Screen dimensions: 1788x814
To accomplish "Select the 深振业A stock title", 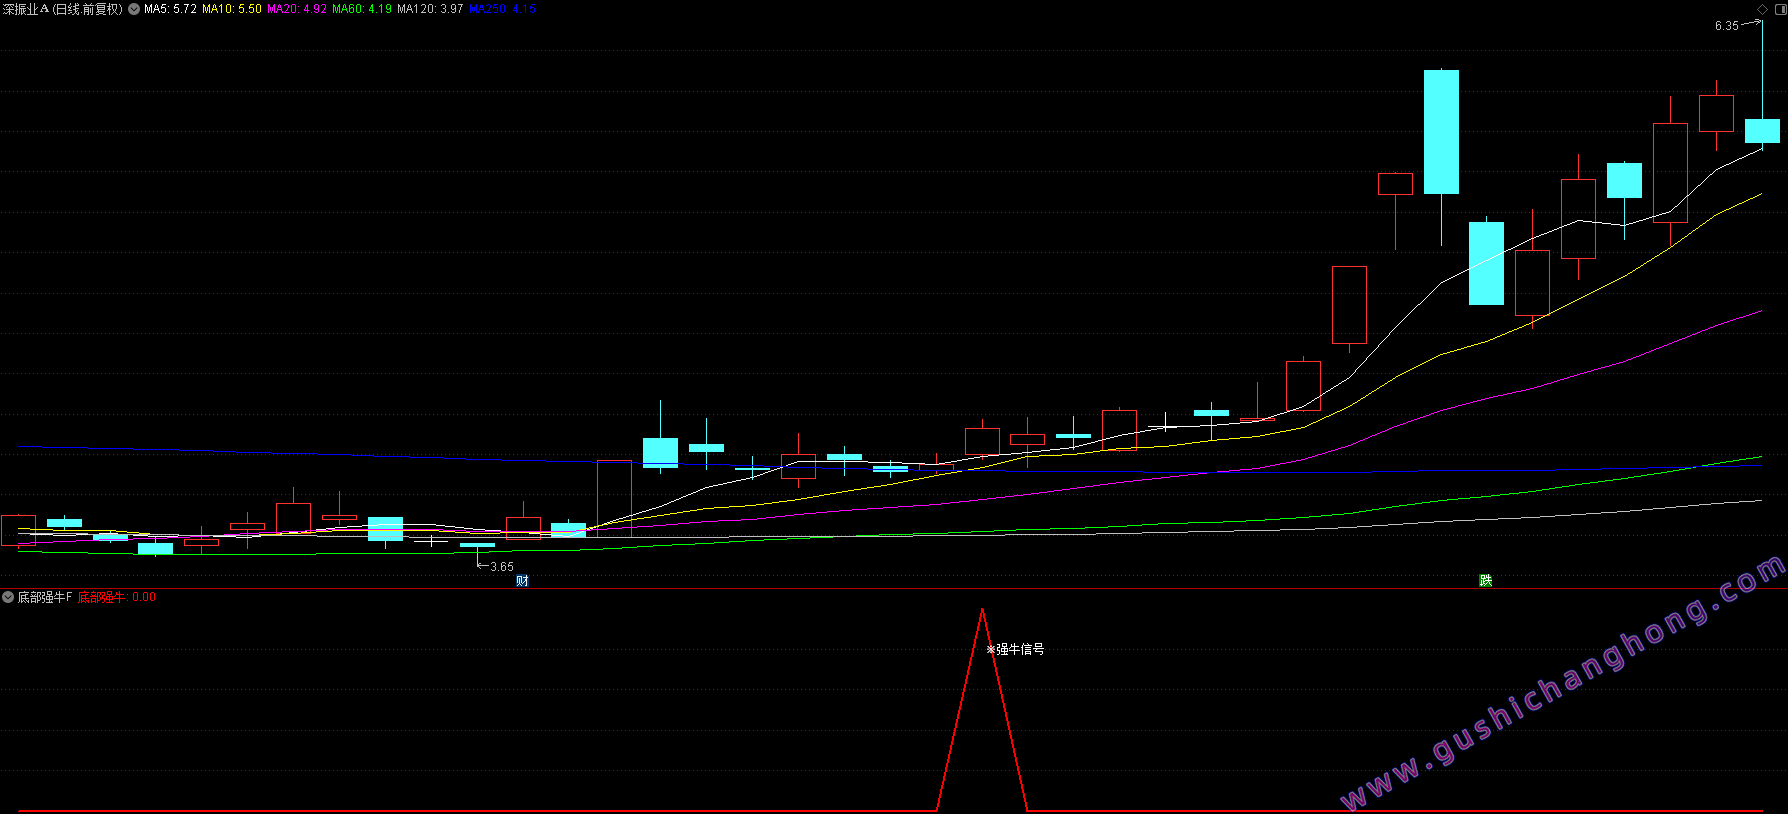I will (26, 9).
